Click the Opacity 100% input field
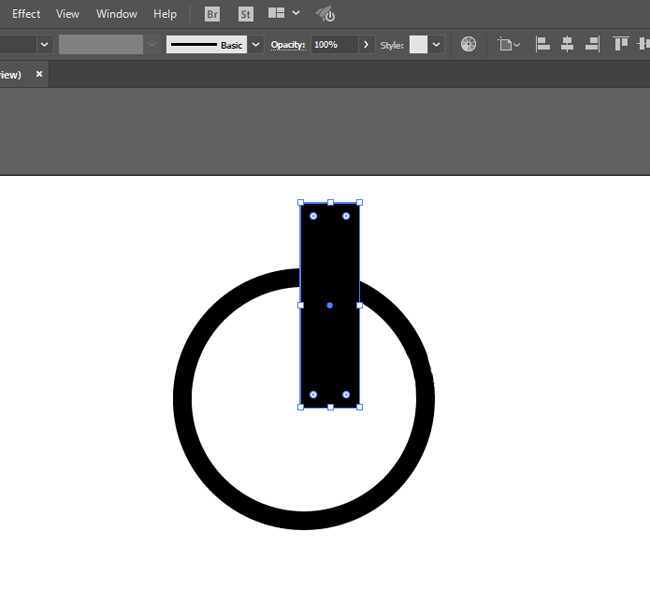 coord(333,45)
